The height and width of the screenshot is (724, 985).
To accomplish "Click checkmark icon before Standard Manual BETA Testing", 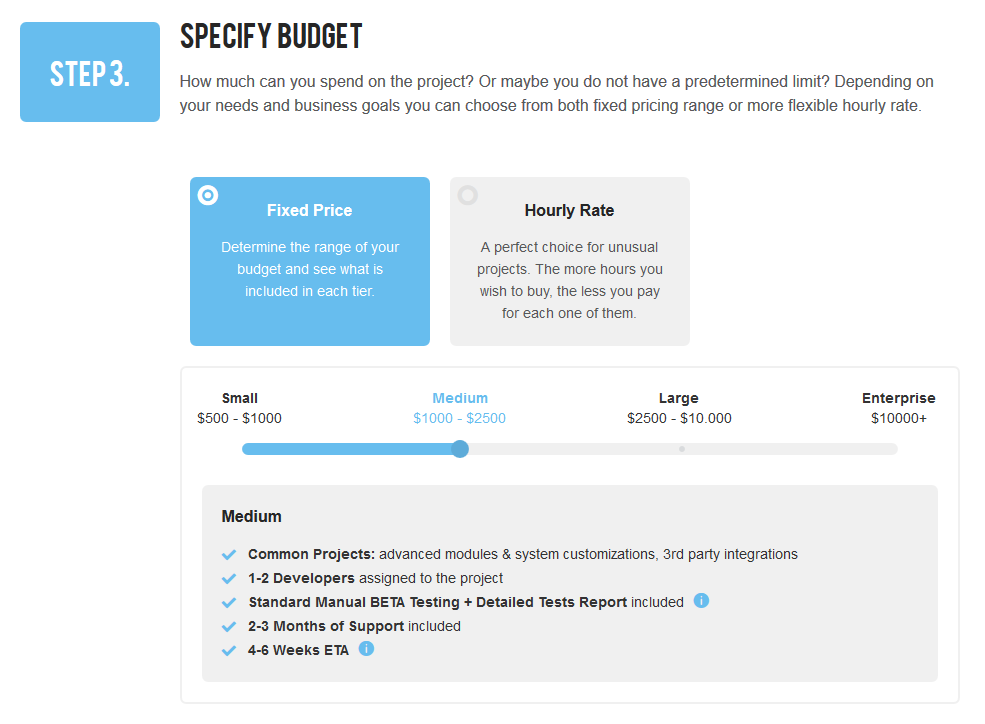I will tap(229, 603).
